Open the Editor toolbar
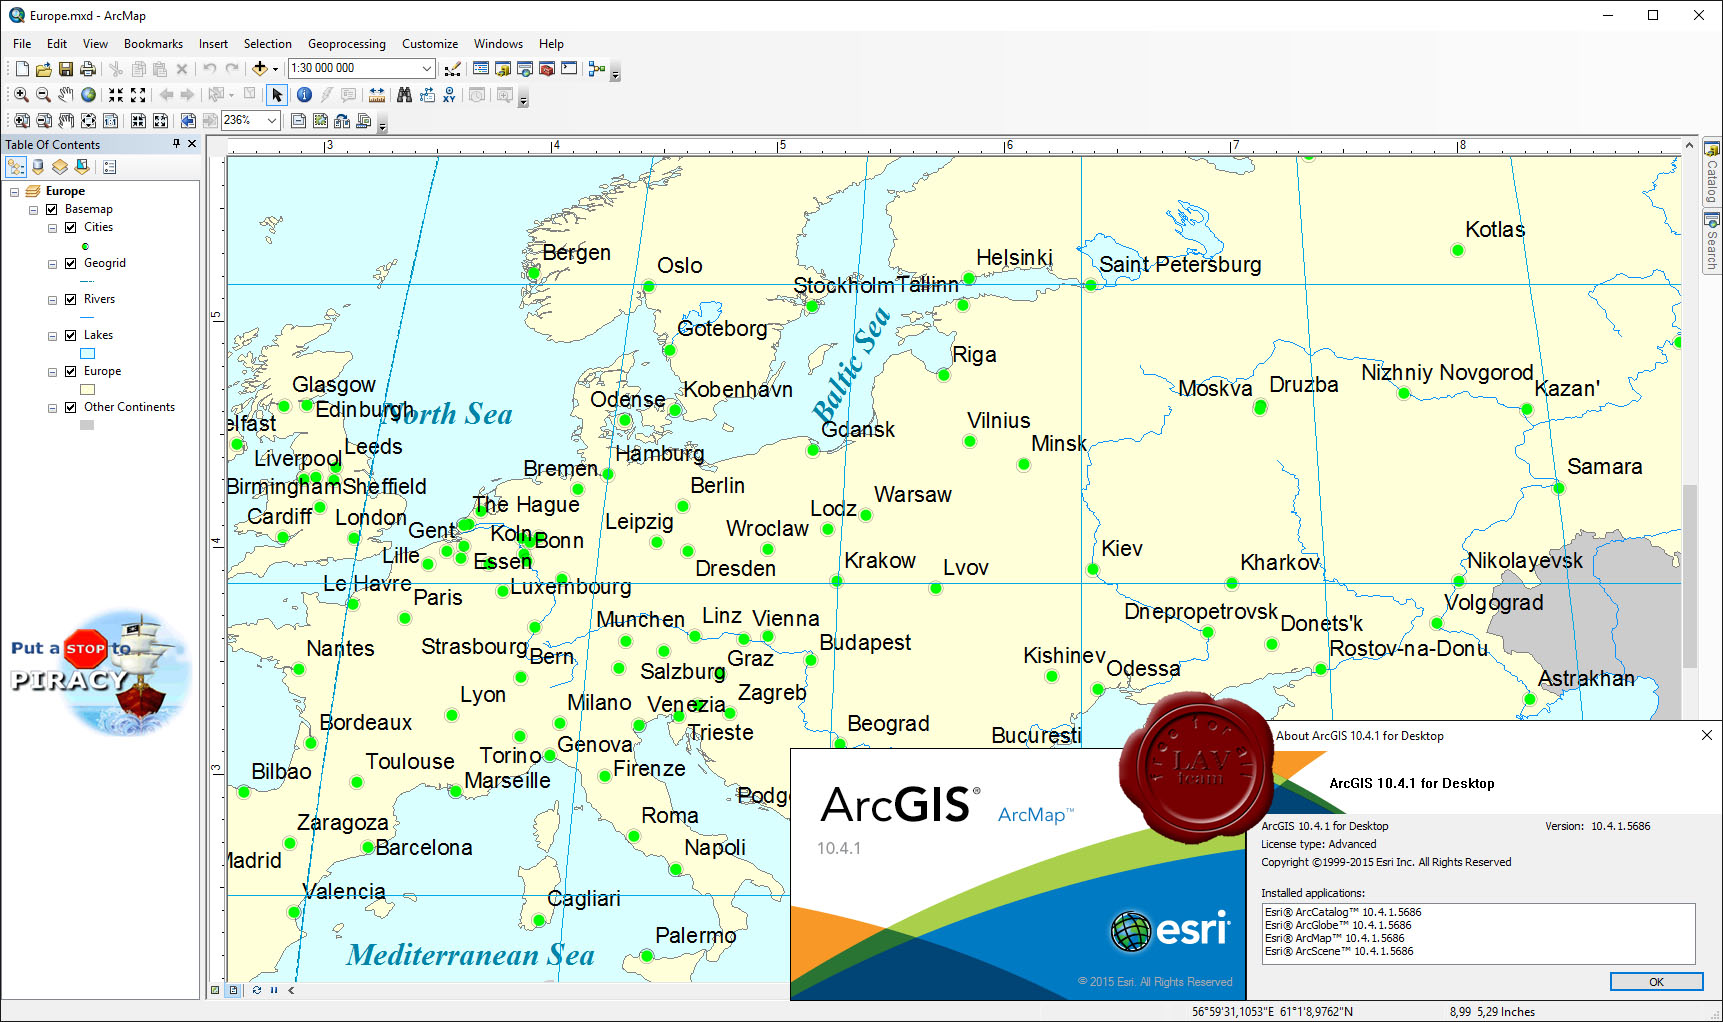This screenshot has height=1022, width=1723. (x=453, y=69)
